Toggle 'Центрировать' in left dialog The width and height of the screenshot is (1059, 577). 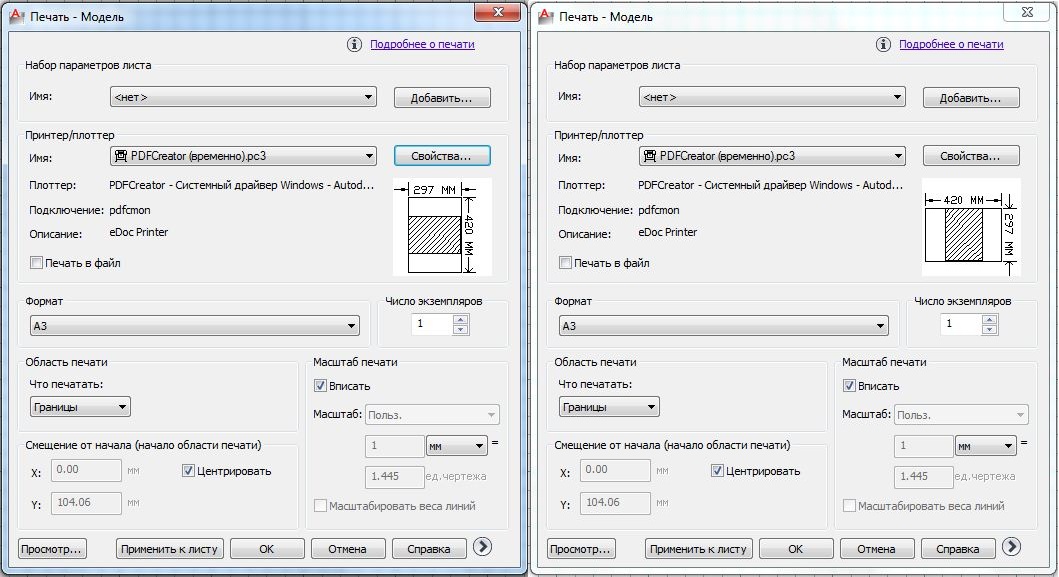click(188, 470)
